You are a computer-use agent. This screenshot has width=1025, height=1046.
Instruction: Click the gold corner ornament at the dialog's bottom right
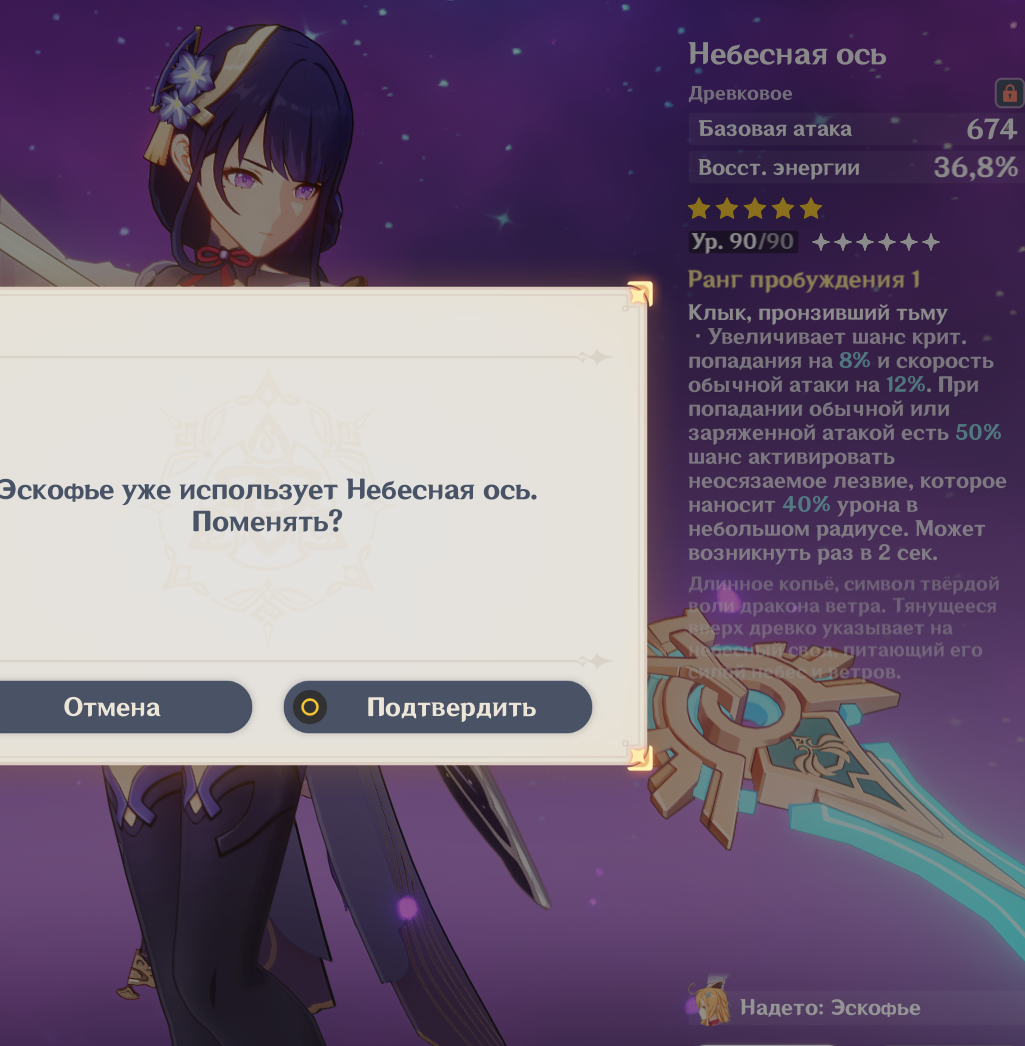tap(639, 756)
